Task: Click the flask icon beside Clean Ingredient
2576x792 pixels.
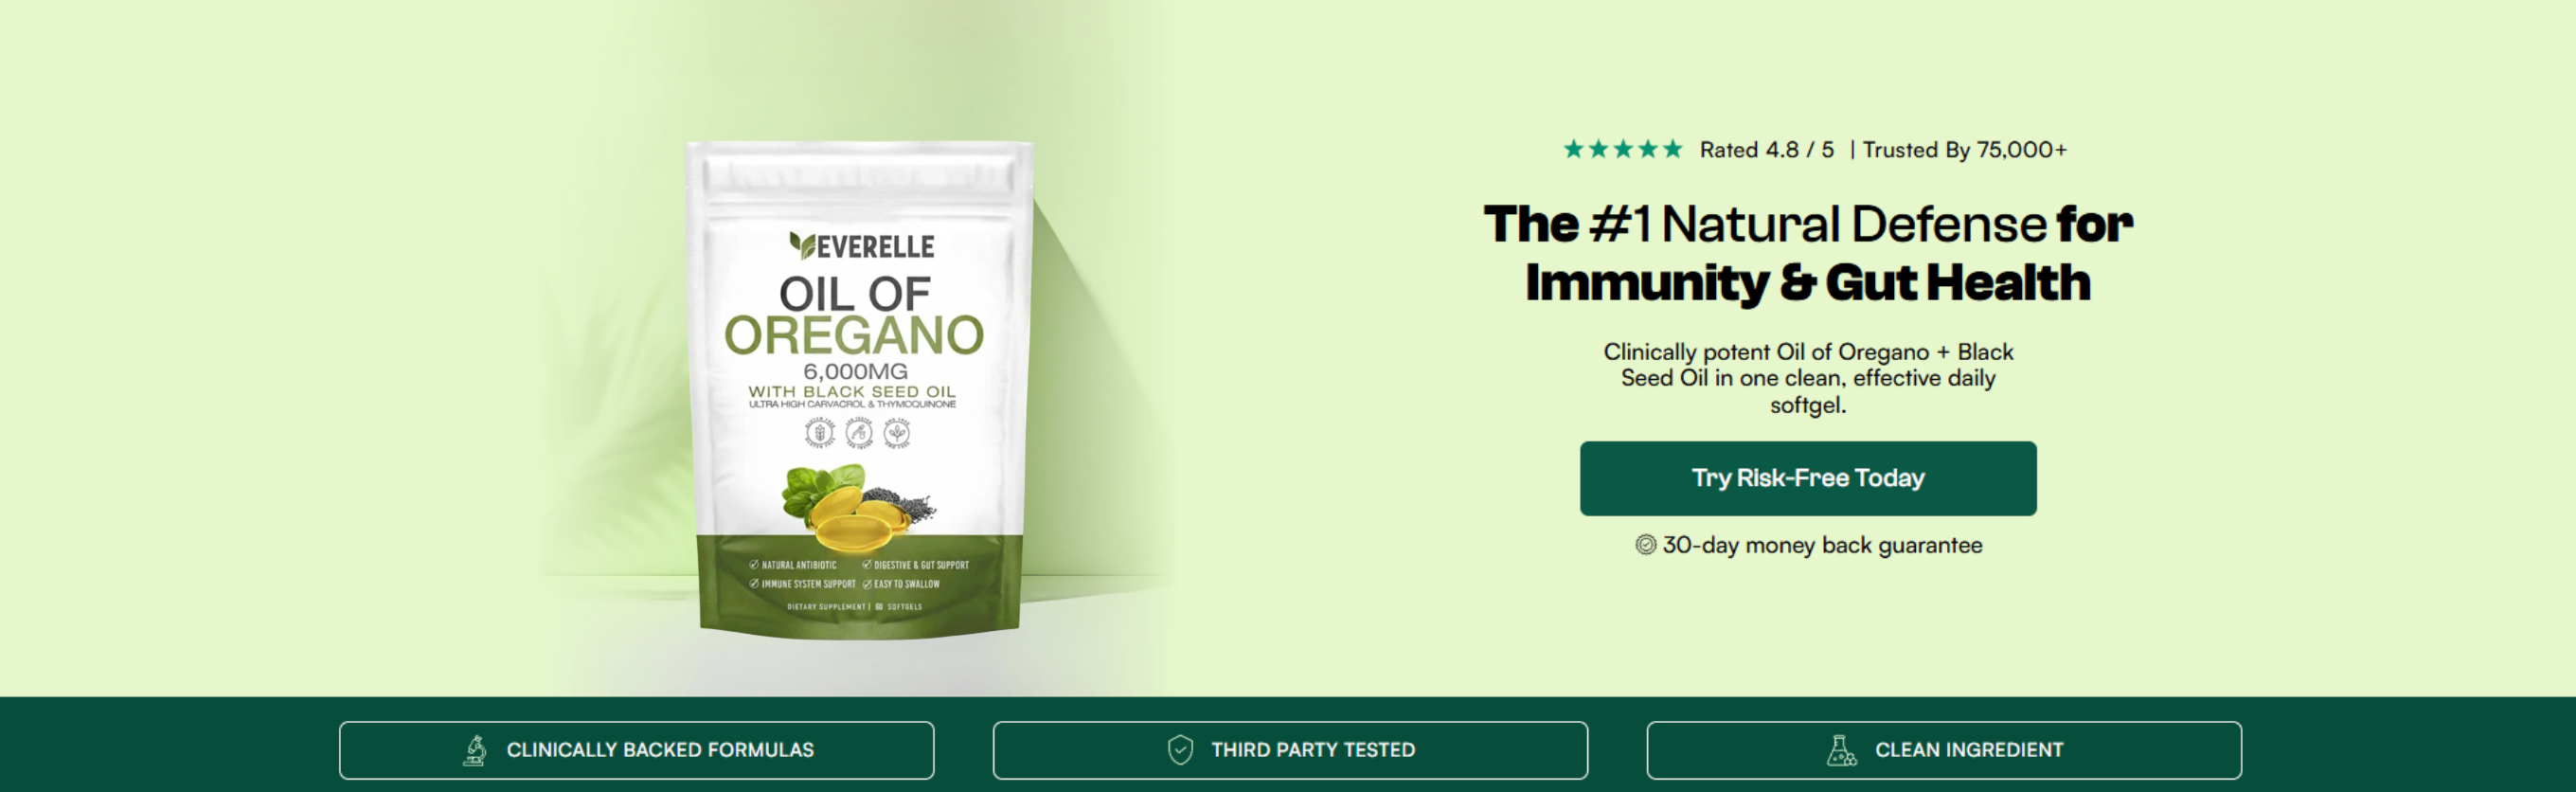Action: pos(1841,750)
